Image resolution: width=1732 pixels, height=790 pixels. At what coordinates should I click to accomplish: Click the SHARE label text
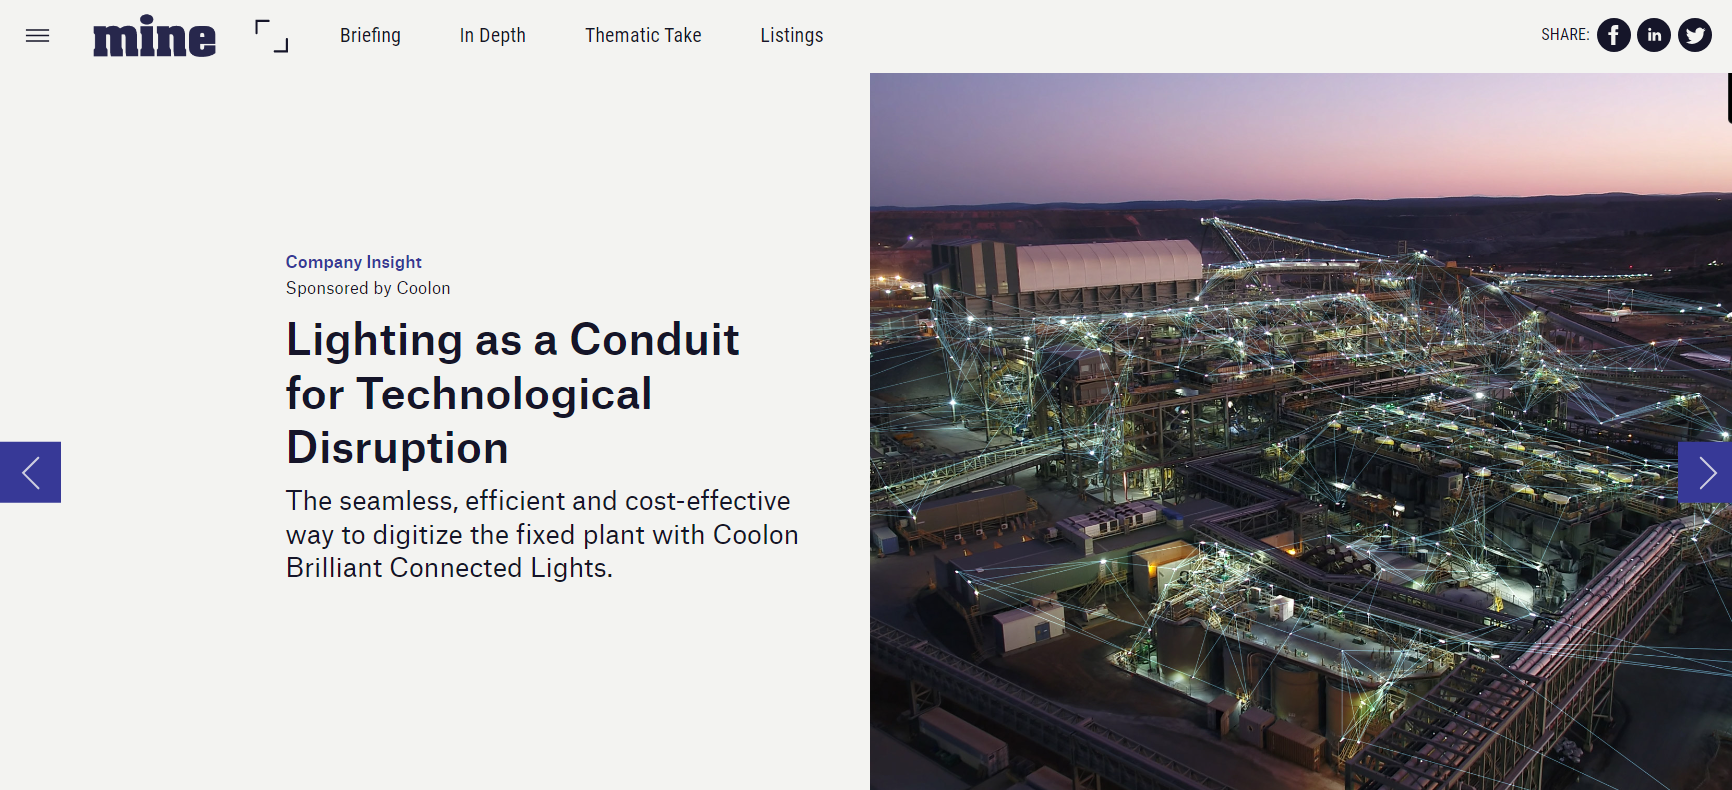[x=1565, y=35]
